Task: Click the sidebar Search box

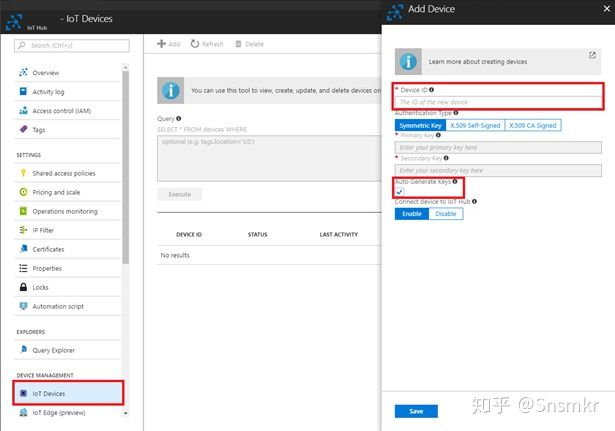Action: click(72, 45)
